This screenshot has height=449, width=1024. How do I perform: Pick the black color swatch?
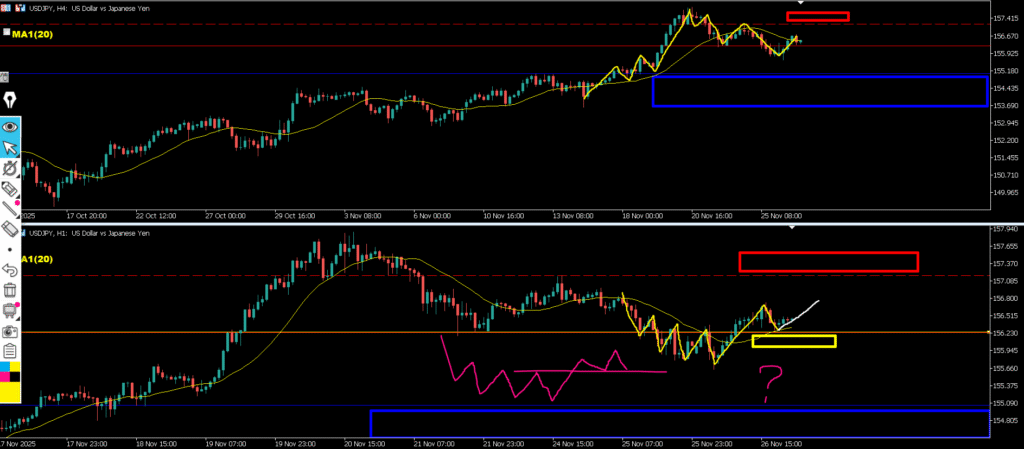(x=16, y=377)
